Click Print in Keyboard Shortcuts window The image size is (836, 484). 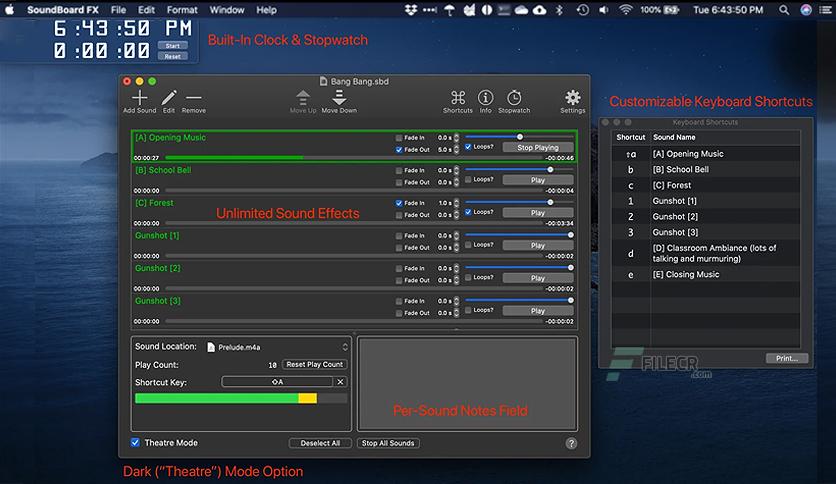[x=787, y=358]
